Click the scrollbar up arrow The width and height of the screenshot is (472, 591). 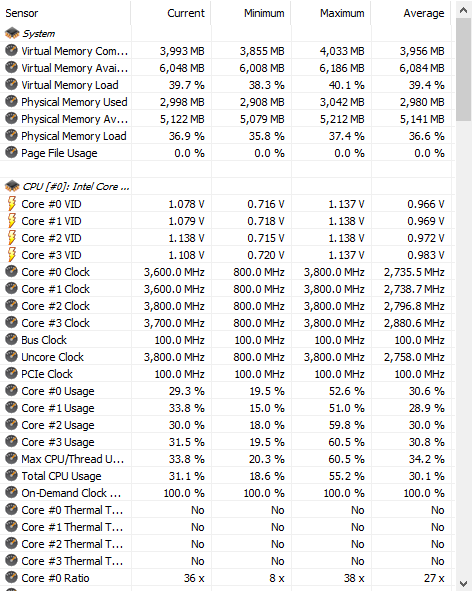[463, 10]
